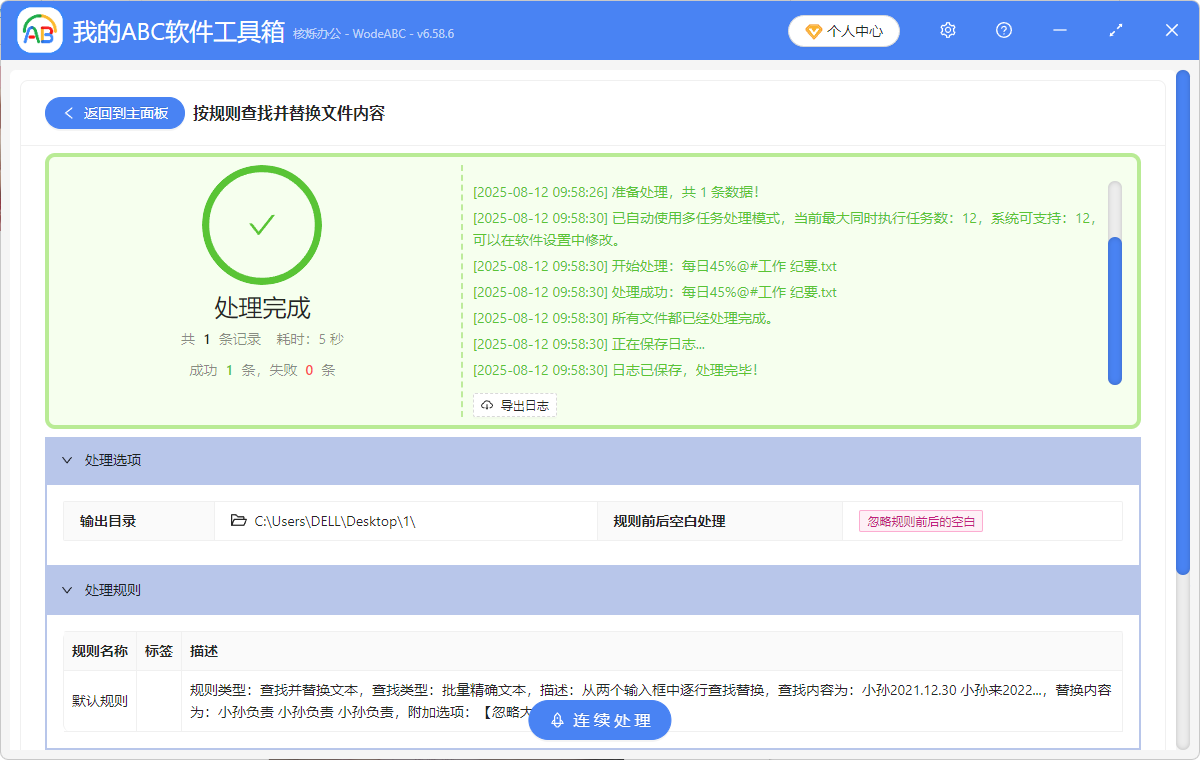Return to main panel with 返回到主面板
Image resolution: width=1200 pixels, height=760 pixels.
point(114,112)
